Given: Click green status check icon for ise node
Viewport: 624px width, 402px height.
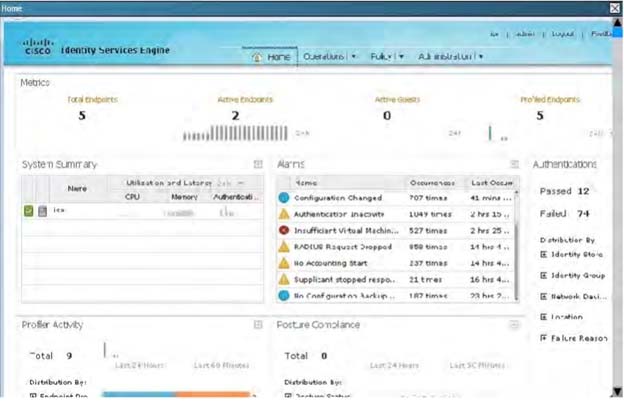Looking at the screenshot, I should click(28, 211).
